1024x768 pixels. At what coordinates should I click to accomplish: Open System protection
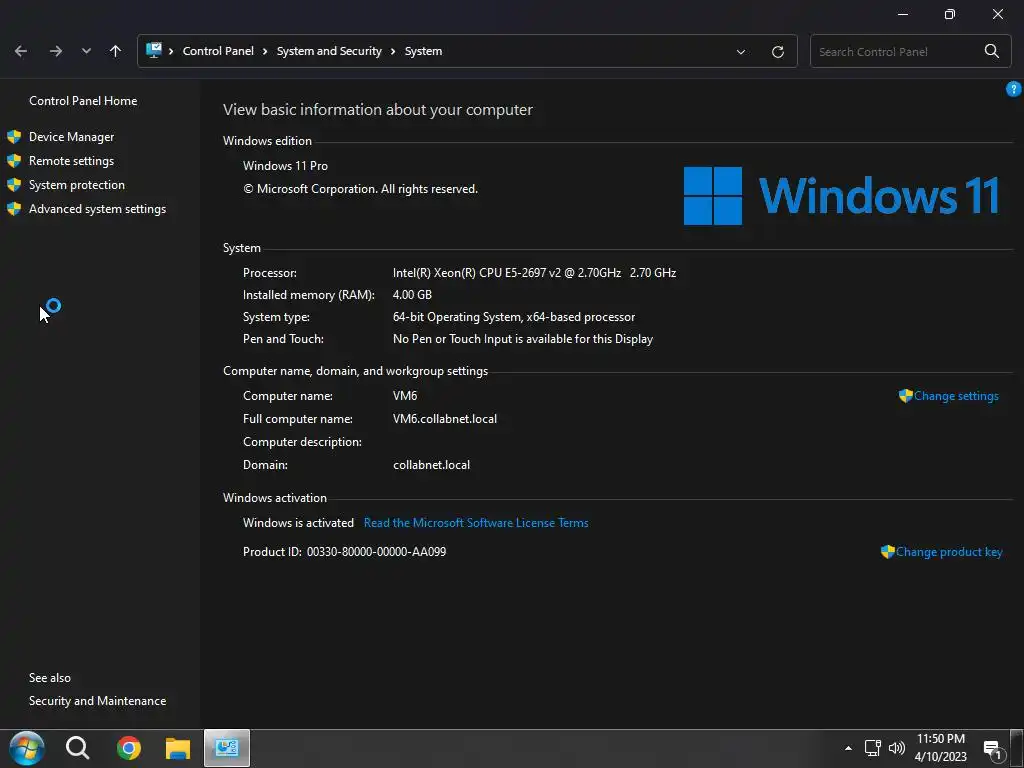pyautogui.click(x=76, y=185)
